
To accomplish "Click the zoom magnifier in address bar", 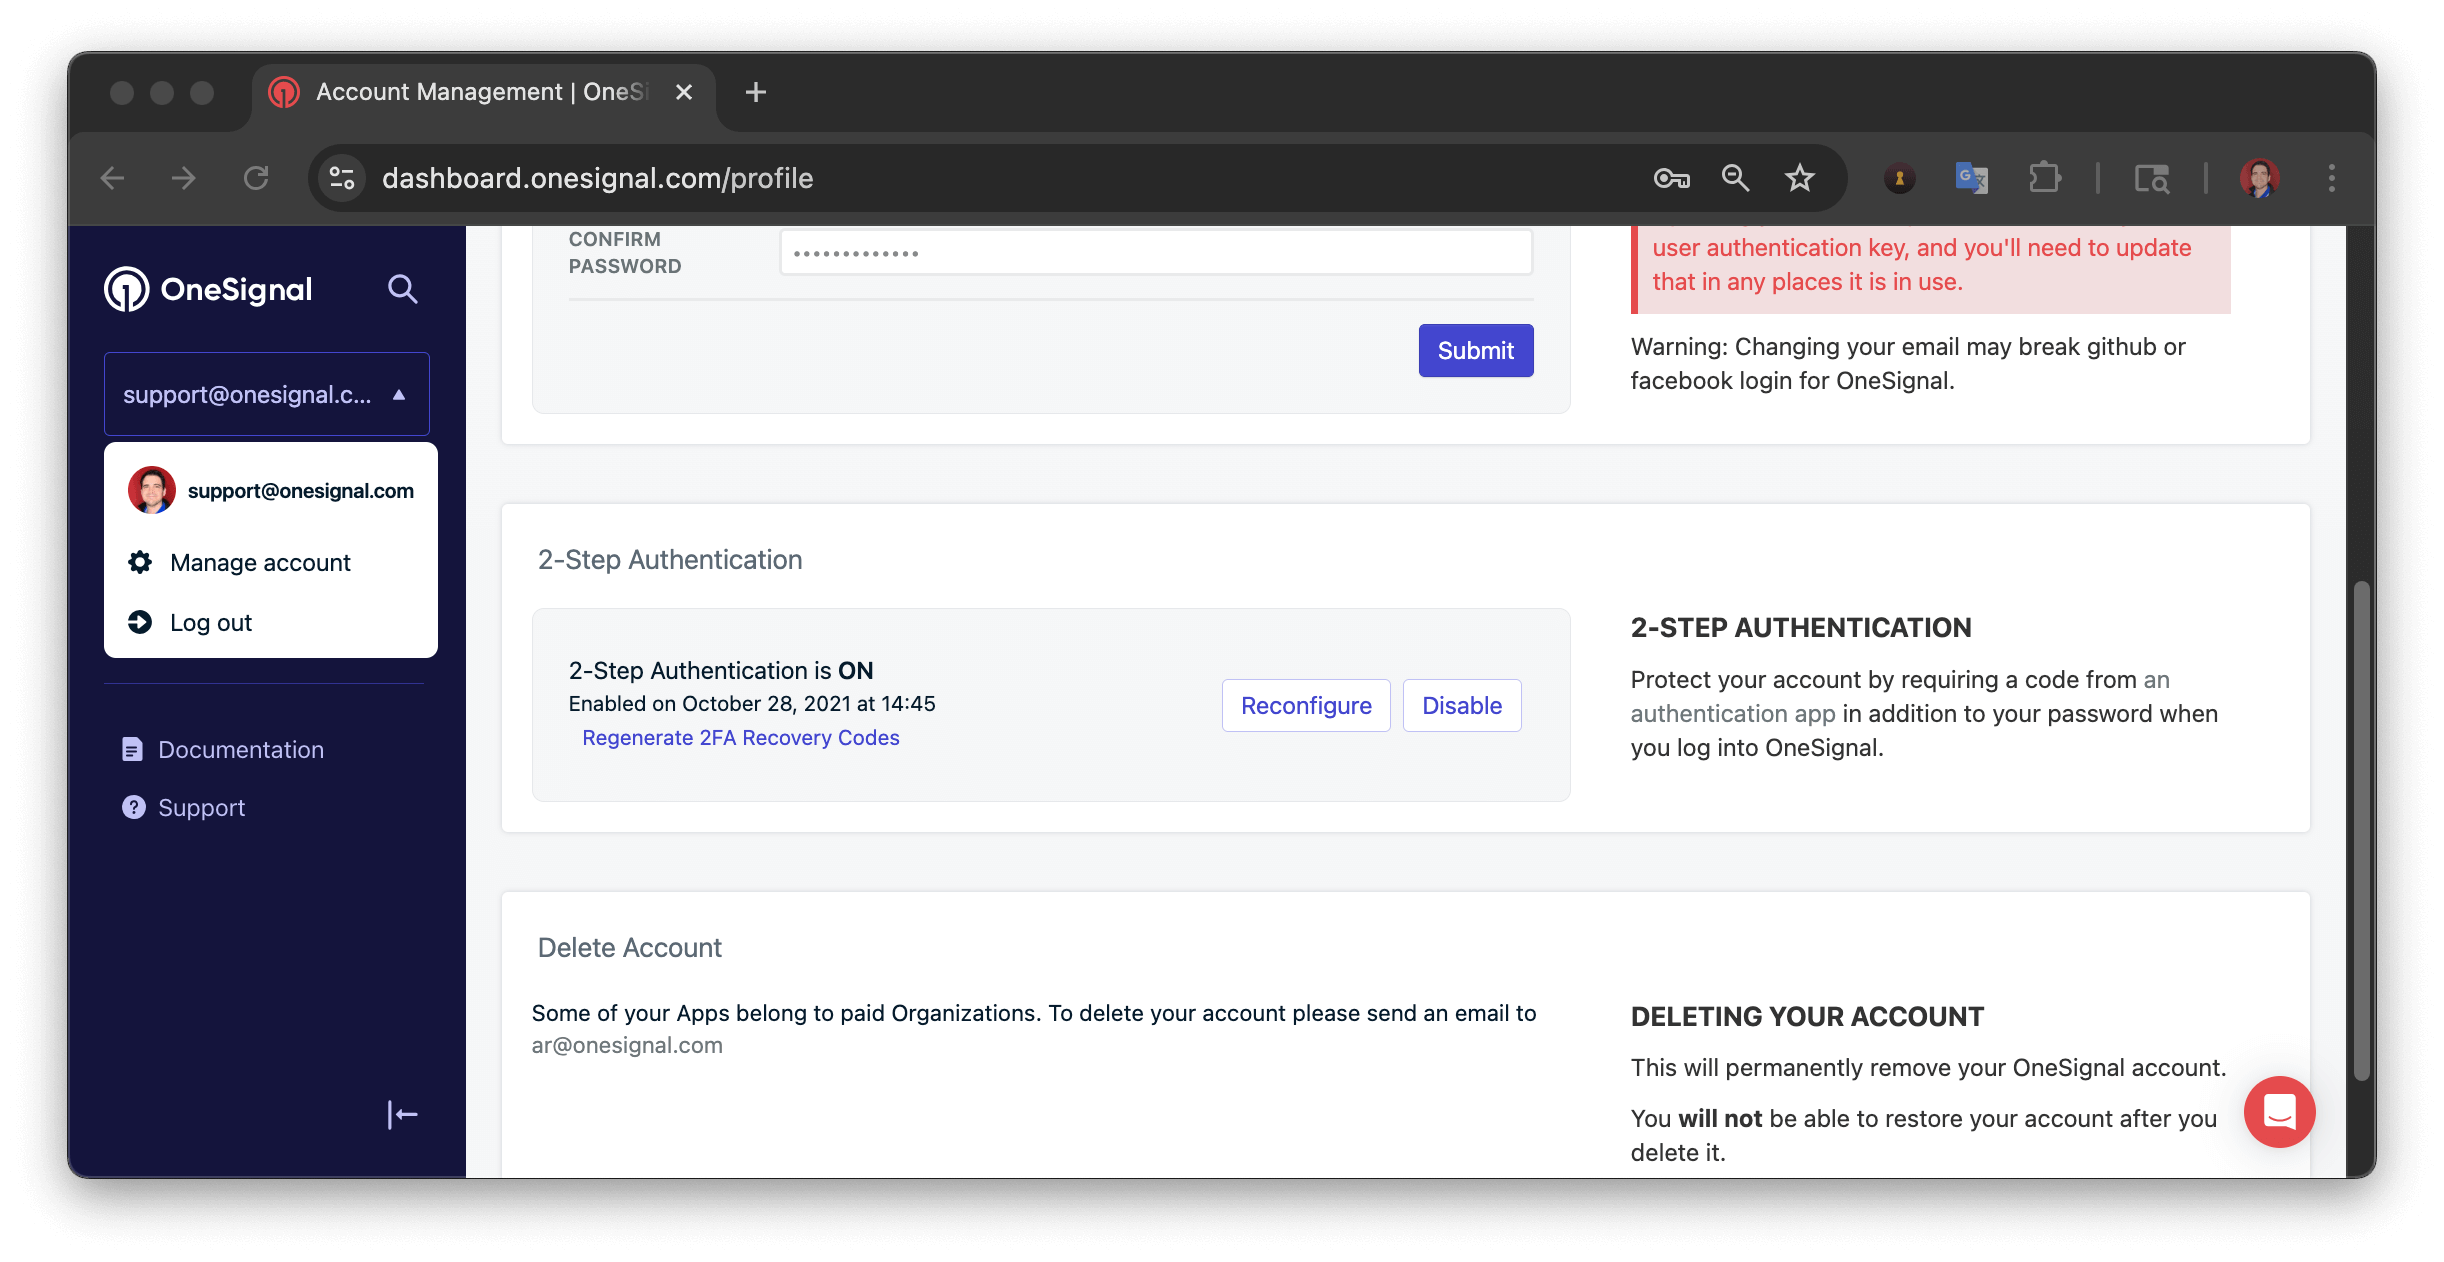I will coord(1735,178).
